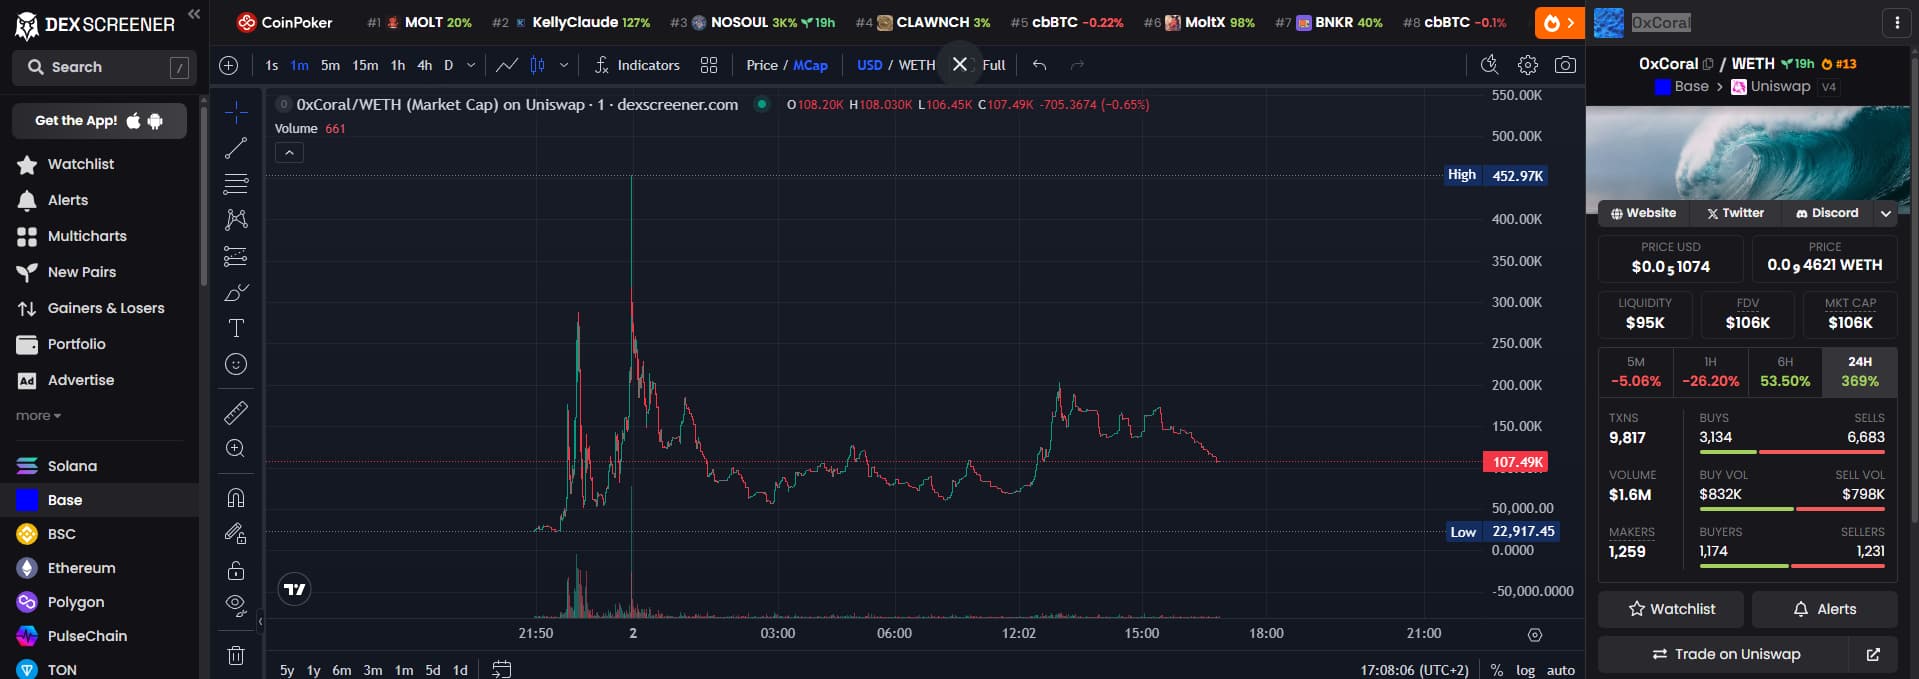
Task: Open the Fibonacci retracement tool
Action: 236,184
